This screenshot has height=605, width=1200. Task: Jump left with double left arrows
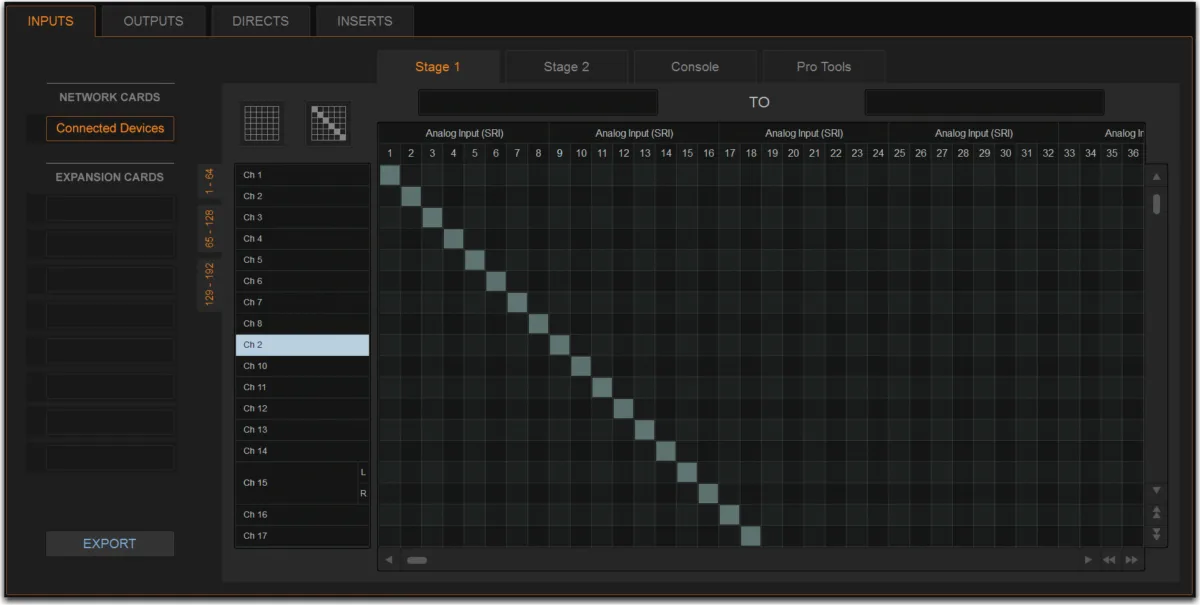1110,560
